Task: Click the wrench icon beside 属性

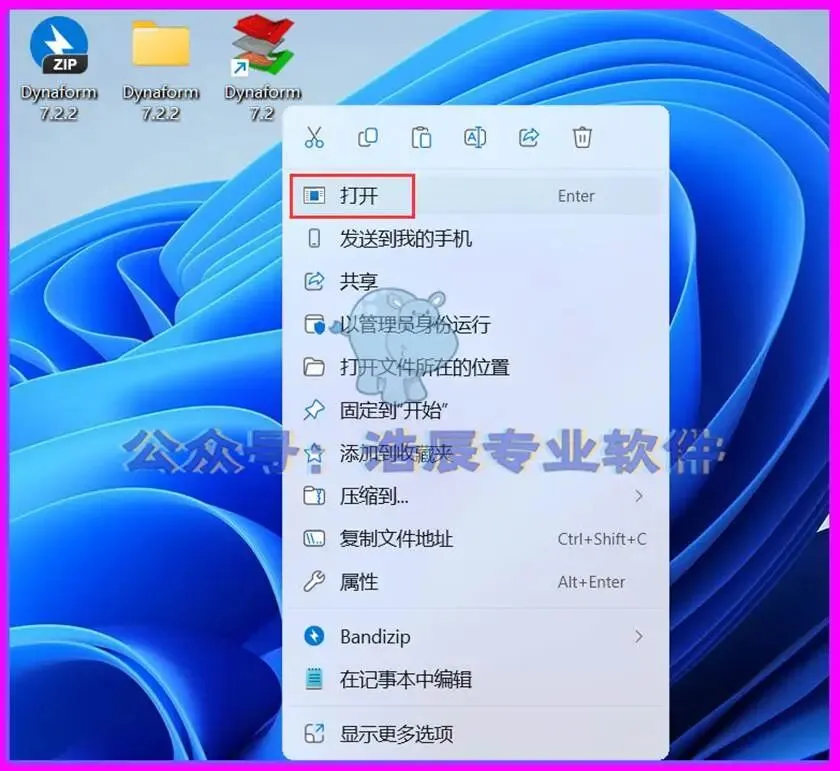Action: [x=314, y=582]
